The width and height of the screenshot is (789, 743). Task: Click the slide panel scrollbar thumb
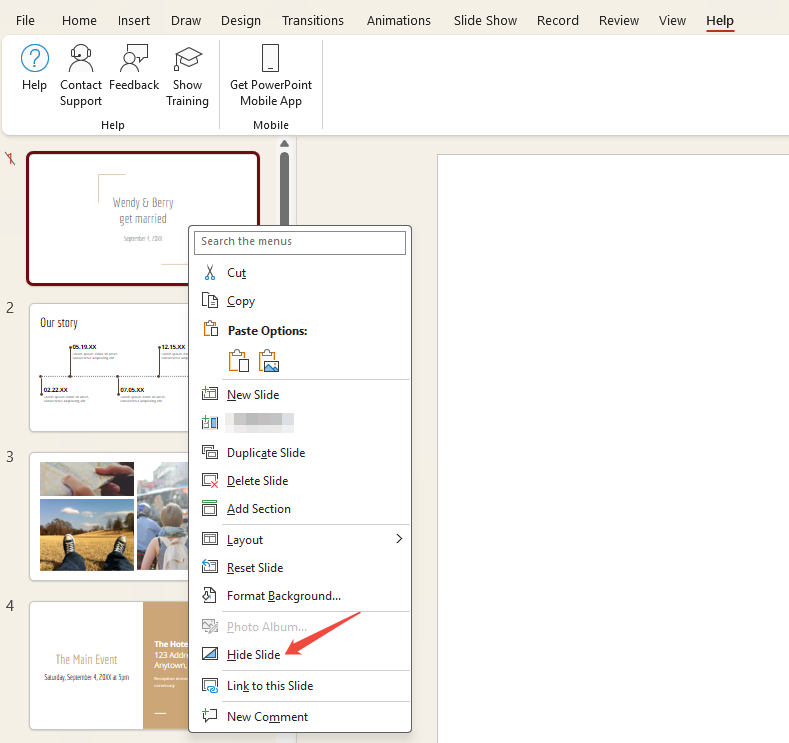pyautogui.click(x=284, y=189)
